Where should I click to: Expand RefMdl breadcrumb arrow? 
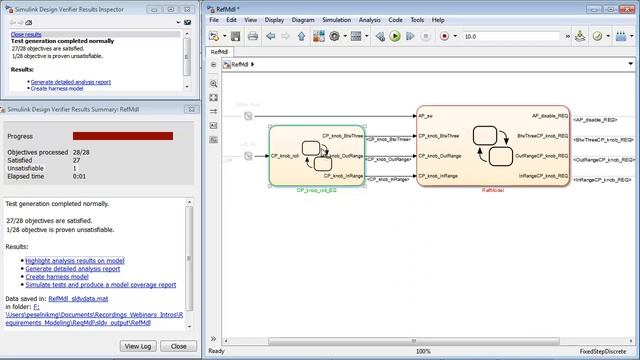point(253,64)
